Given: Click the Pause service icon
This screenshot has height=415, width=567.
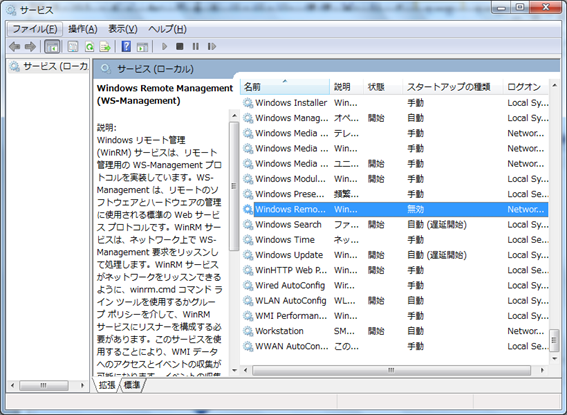Looking at the screenshot, I should tap(196, 47).
